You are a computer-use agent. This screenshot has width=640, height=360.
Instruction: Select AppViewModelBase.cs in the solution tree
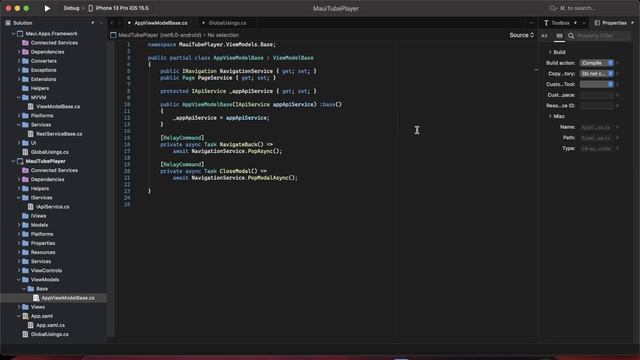68,298
